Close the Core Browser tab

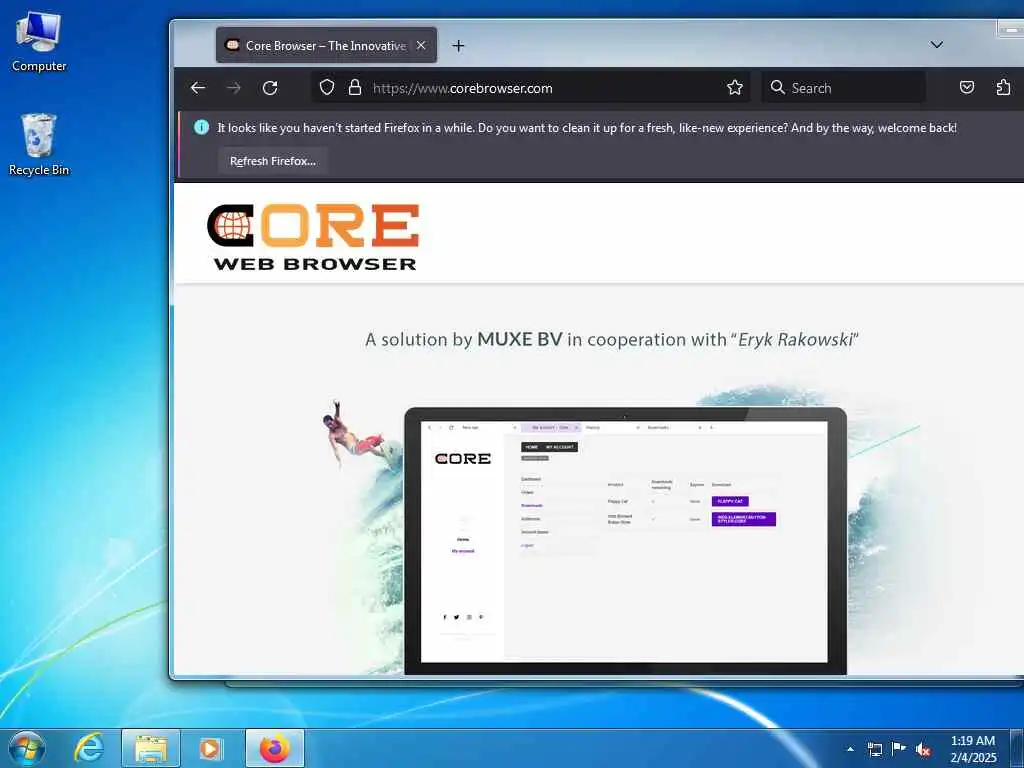[x=421, y=46]
